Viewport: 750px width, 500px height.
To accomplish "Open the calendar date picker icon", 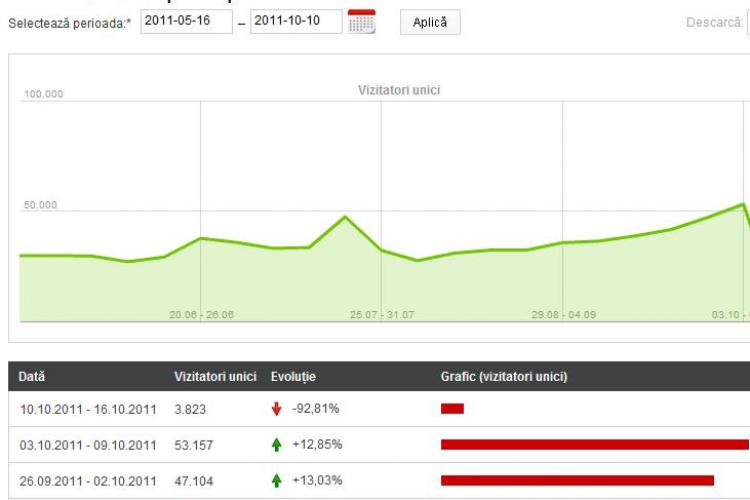I will pyautogui.click(x=361, y=22).
